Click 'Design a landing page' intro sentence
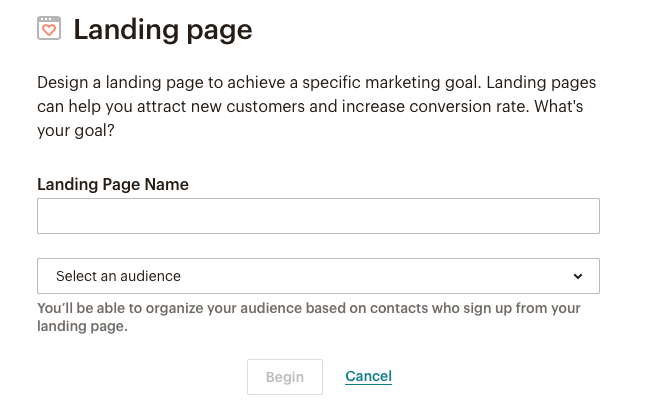 pyautogui.click(x=316, y=82)
